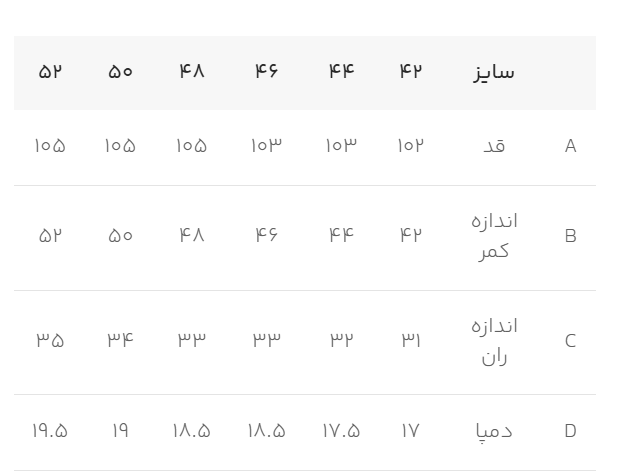The image size is (618, 471).
Task: Click hem value ۱۹.۵ in row D
Action: (50, 430)
